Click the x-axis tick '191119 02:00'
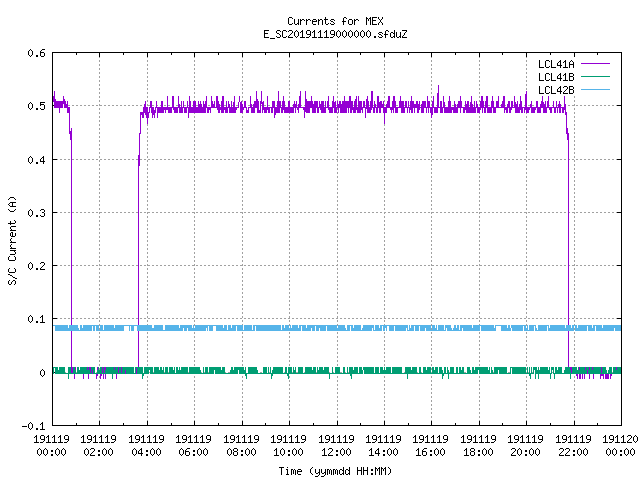Viewport: 640px width, 480px height. point(98,446)
